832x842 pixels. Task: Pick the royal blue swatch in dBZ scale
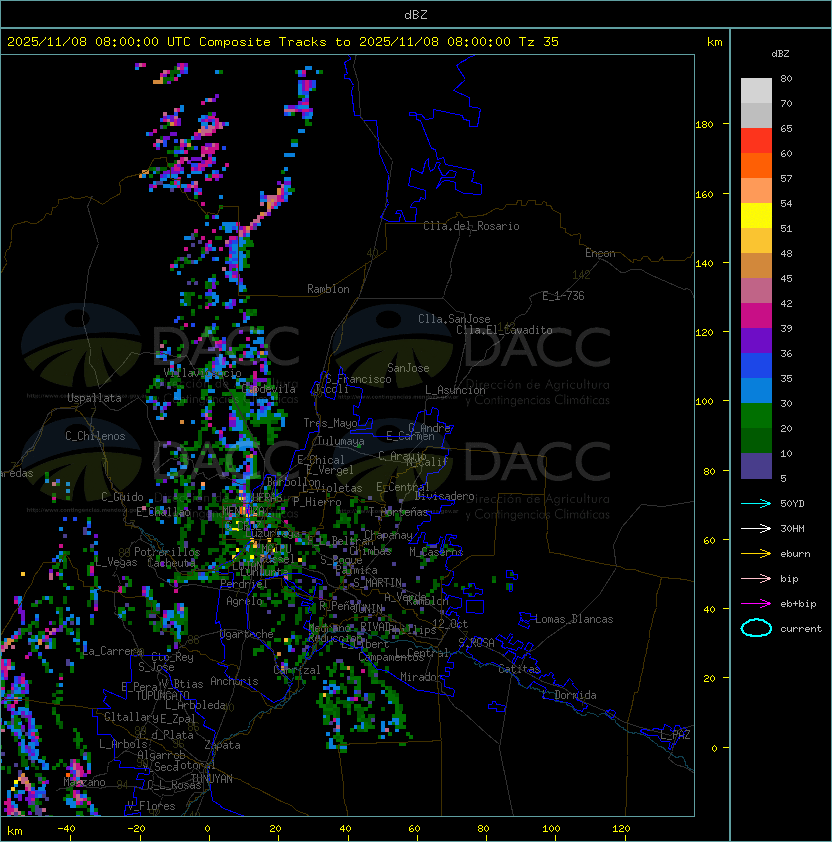[756, 366]
